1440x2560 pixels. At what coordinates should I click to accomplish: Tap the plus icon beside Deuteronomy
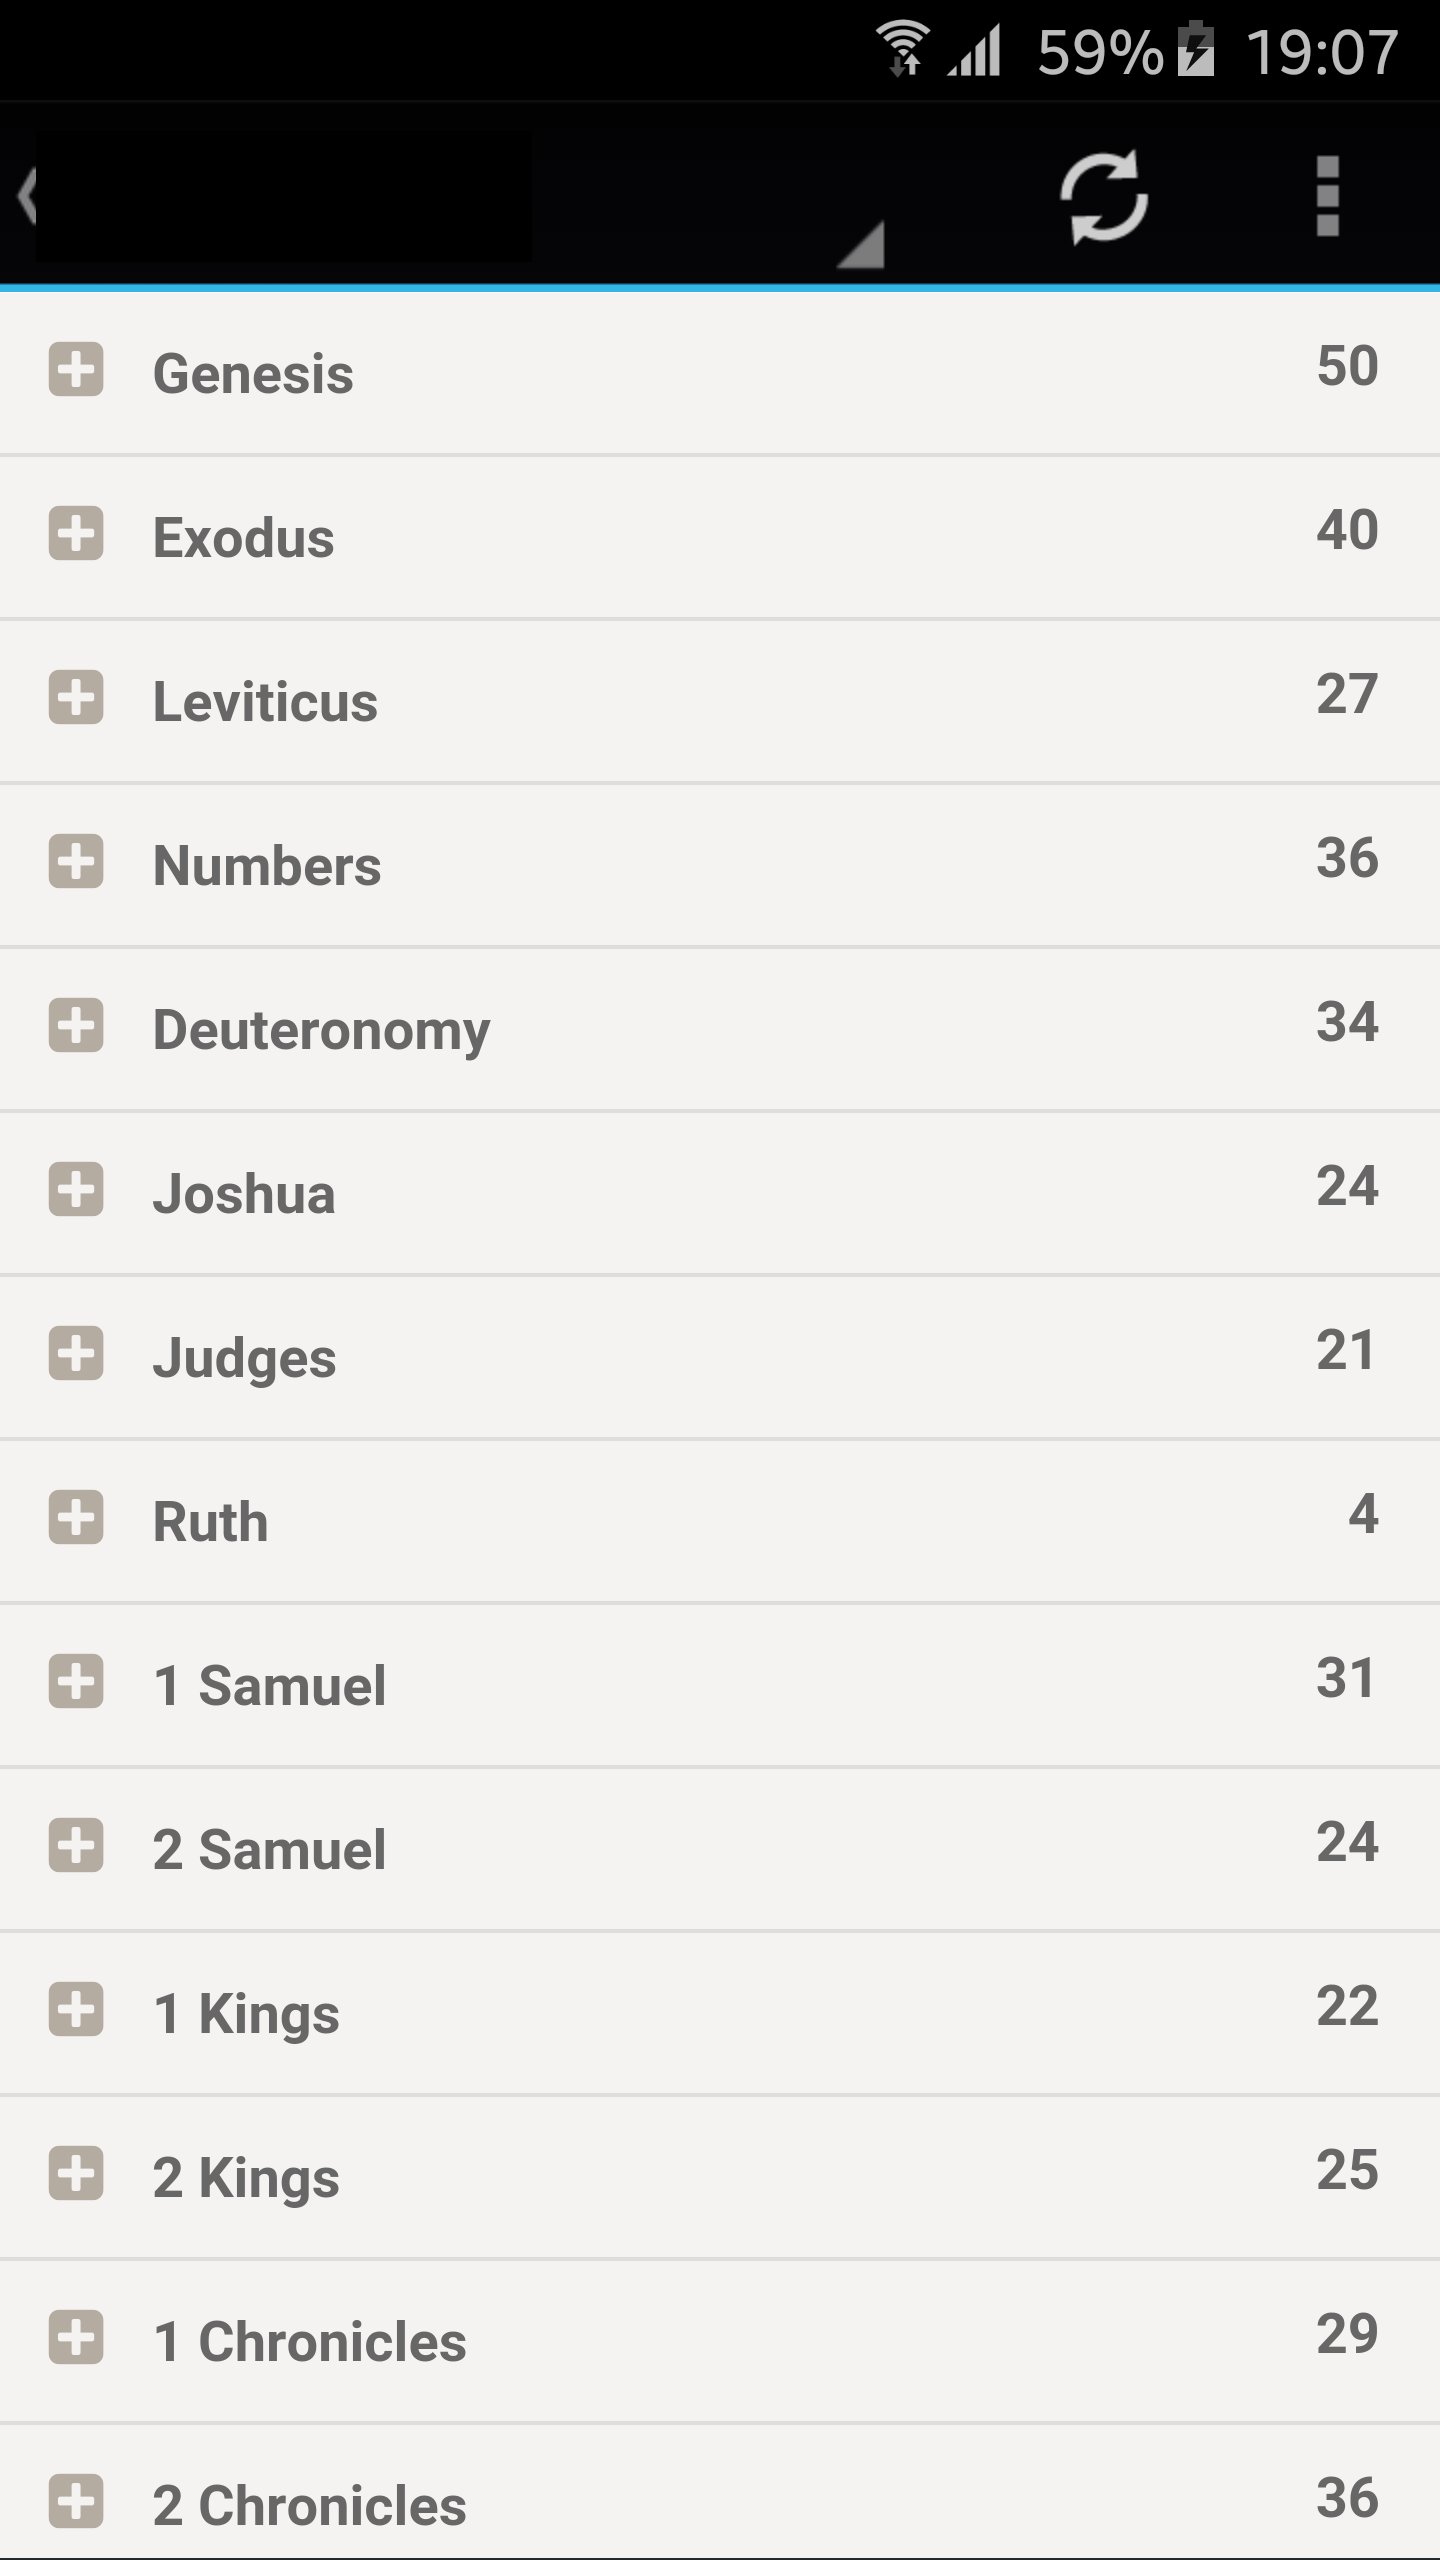(76, 1026)
